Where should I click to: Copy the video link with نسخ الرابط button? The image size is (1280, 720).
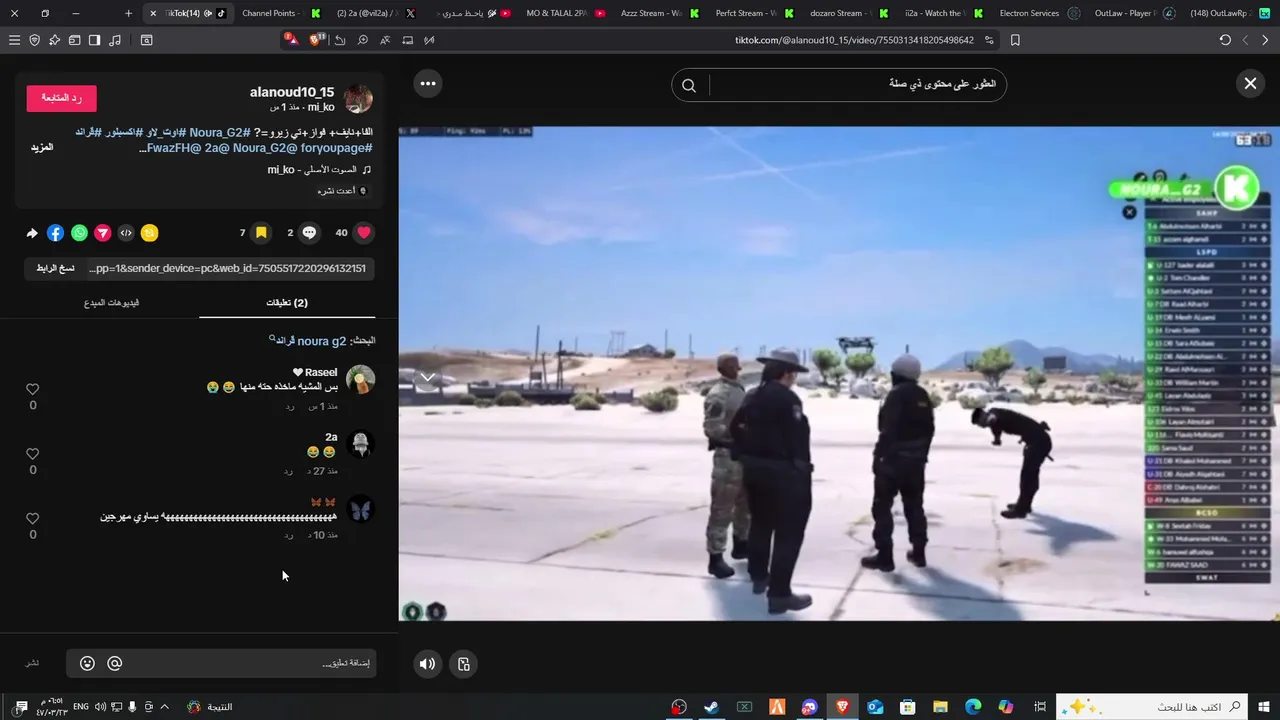[55, 268]
